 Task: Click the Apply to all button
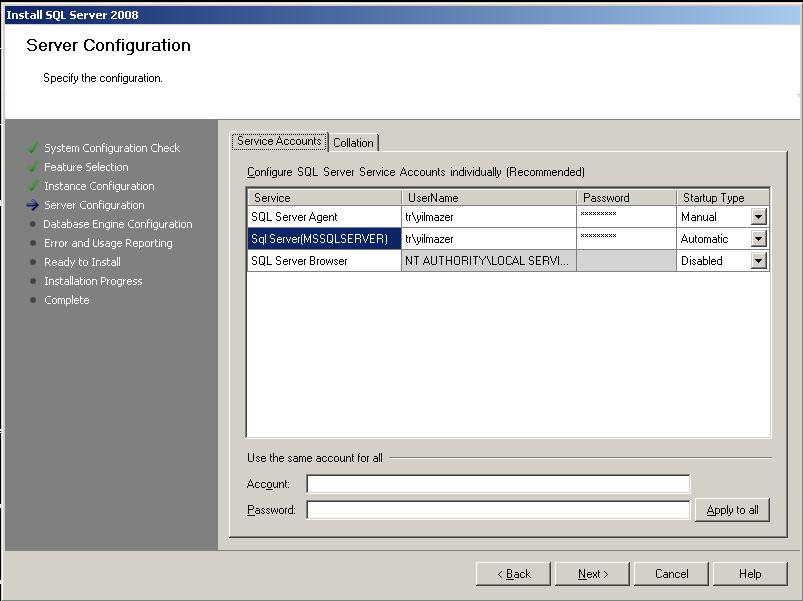click(732, 510)
